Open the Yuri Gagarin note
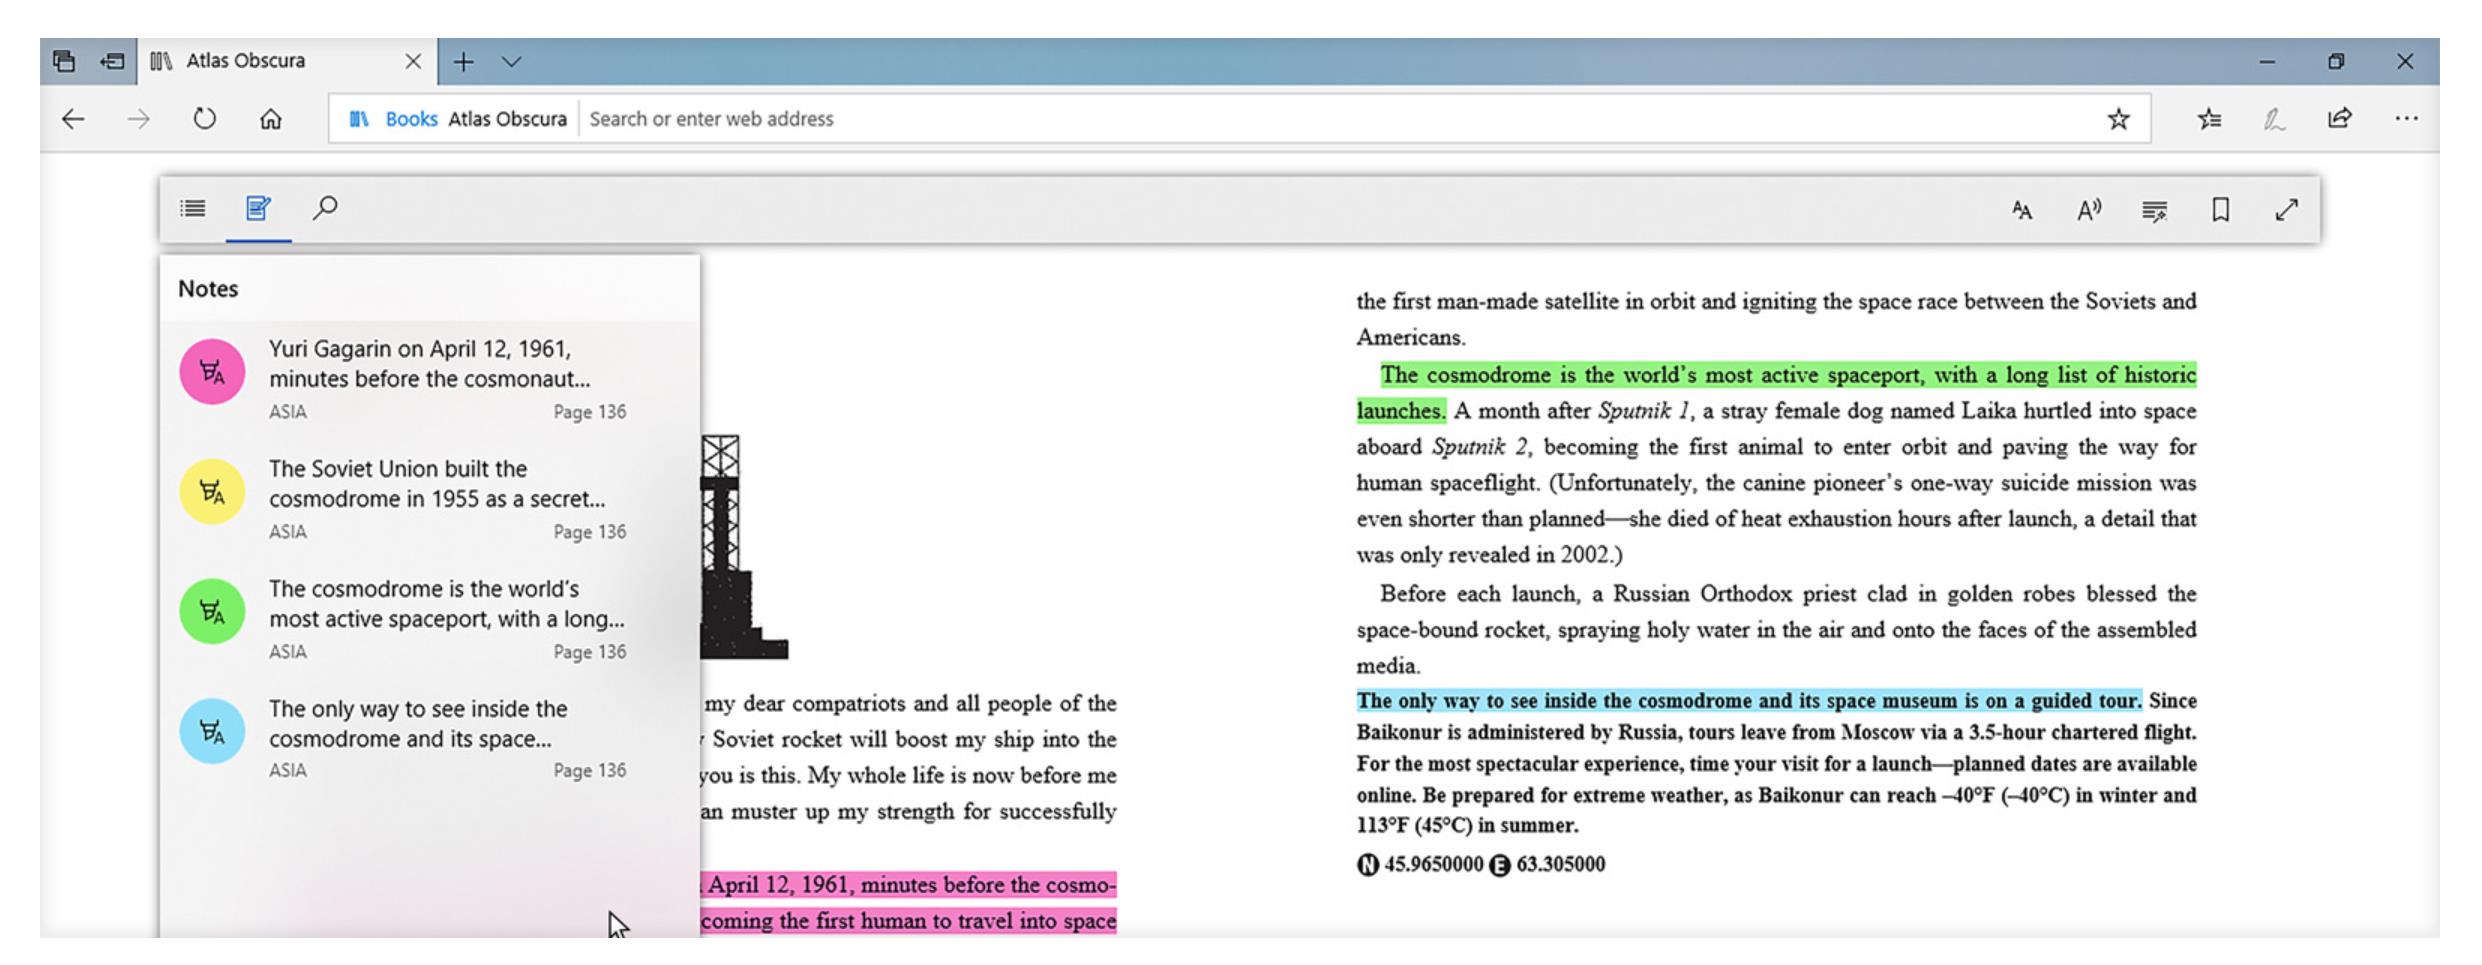The height and width of the screenshot is (965, 2482). click(x=430, y=378)
